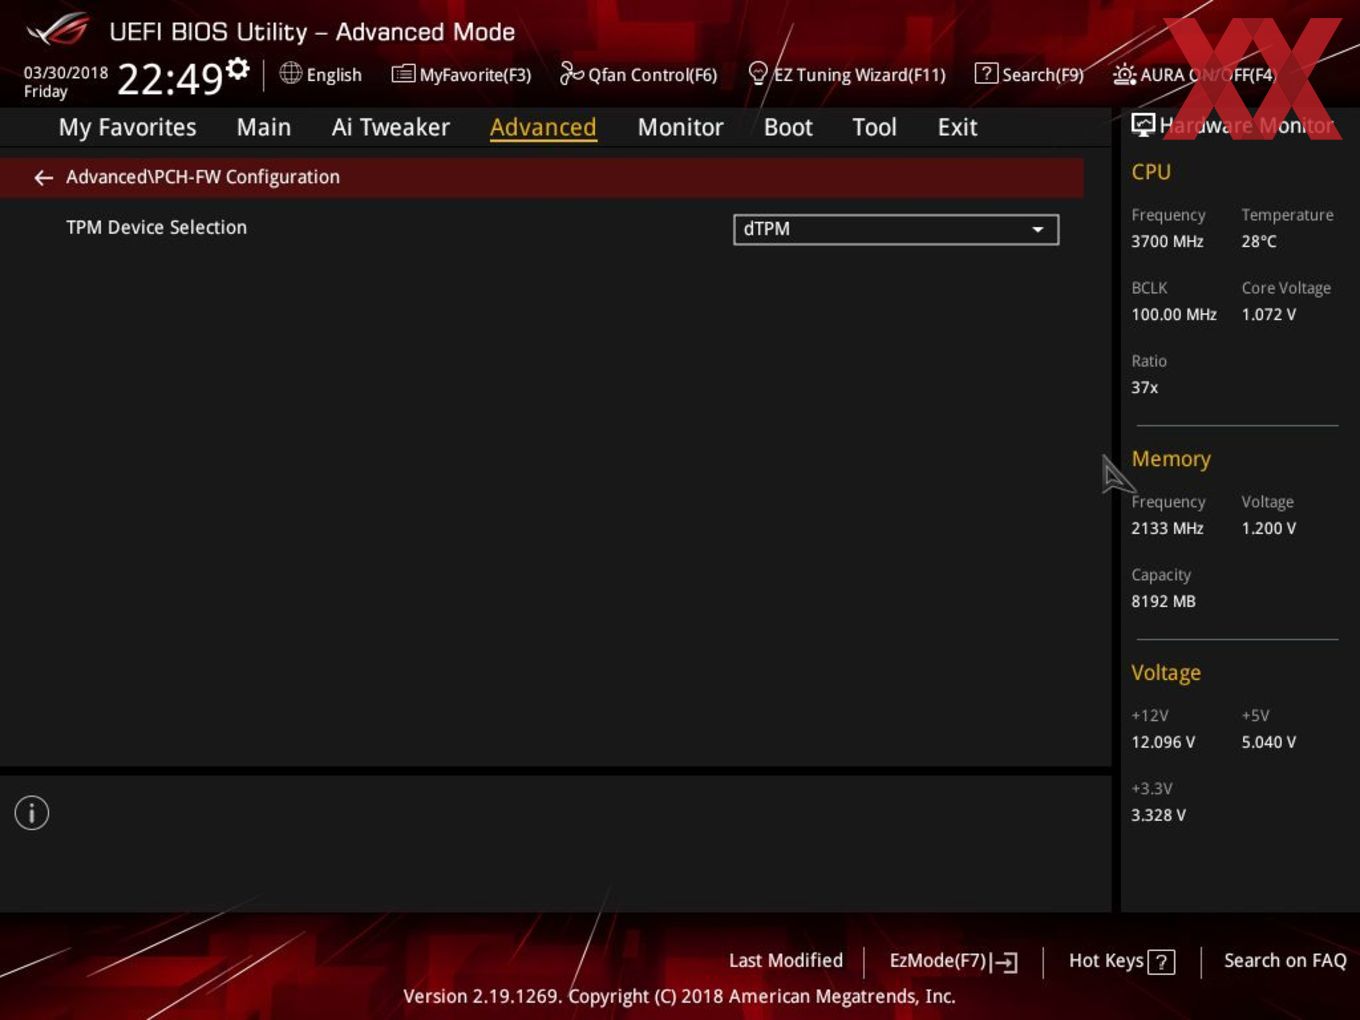Image resolution: width=1360 pixels, height=1020 pixels.
Task: Open the Tool tab
Action: (x=874, y=127)
